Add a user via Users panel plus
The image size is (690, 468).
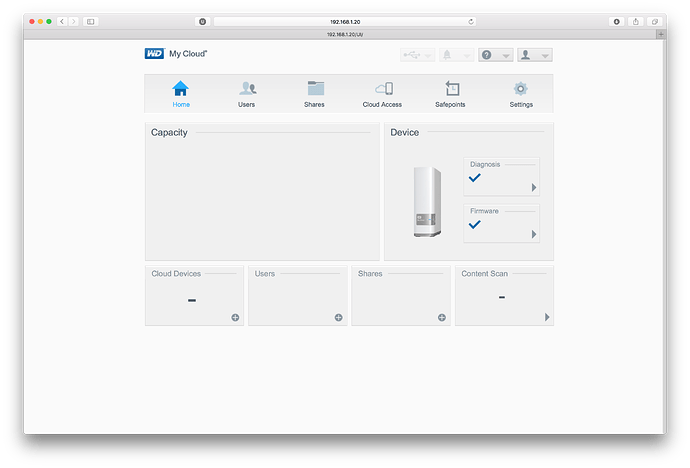pyautogui.click(x=338, y=318)
